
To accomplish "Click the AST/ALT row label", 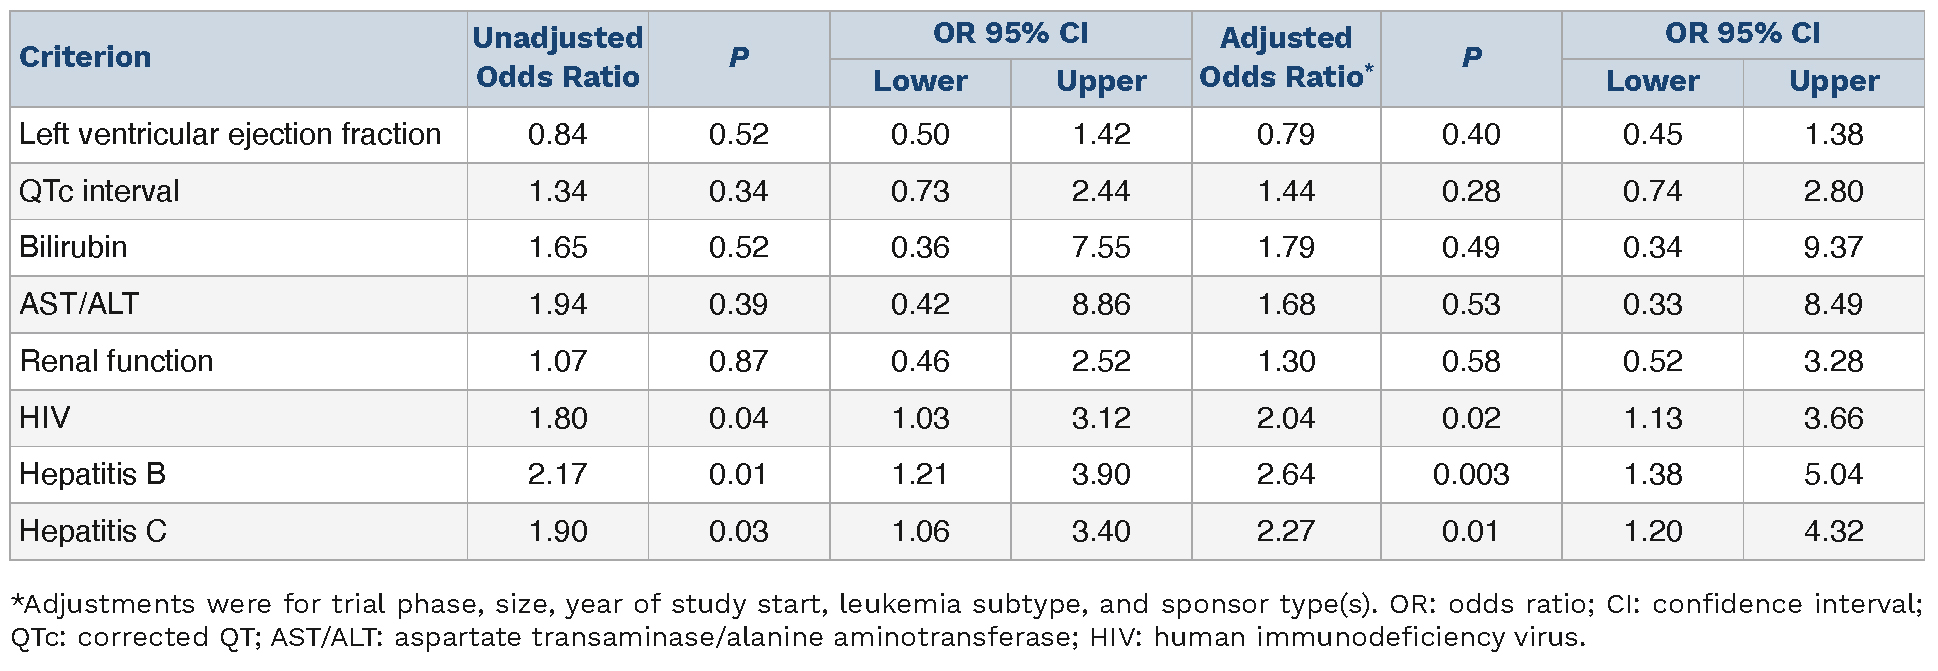I will (79, 304).
